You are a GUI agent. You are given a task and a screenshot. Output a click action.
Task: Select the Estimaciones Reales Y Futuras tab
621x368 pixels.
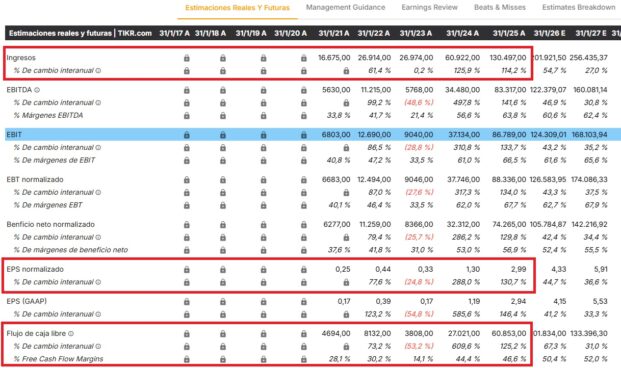click(237, 8)
